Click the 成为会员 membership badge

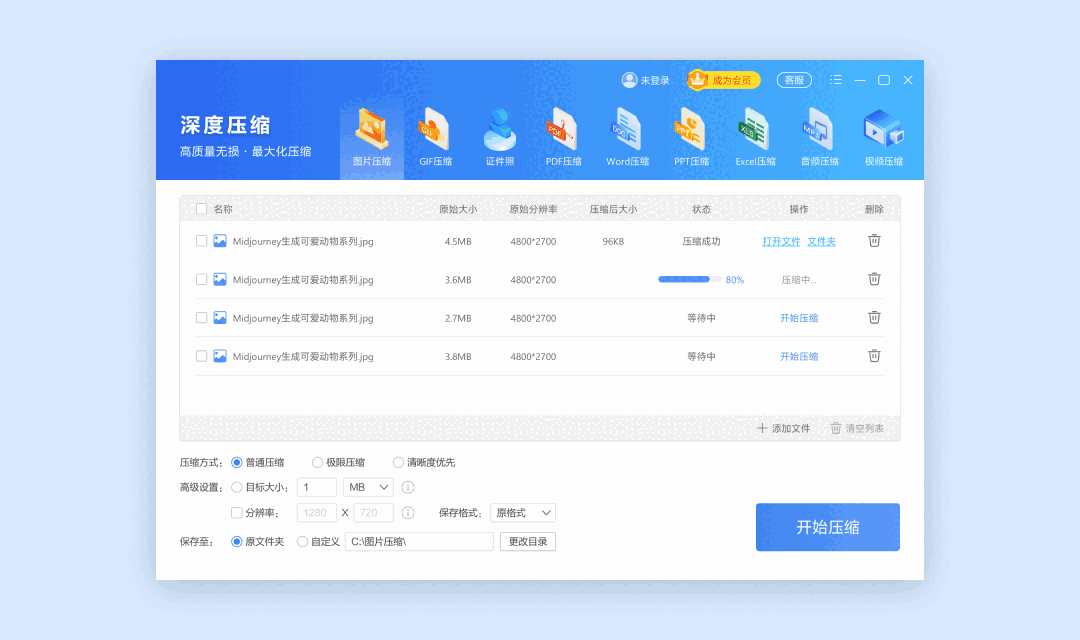722,80
